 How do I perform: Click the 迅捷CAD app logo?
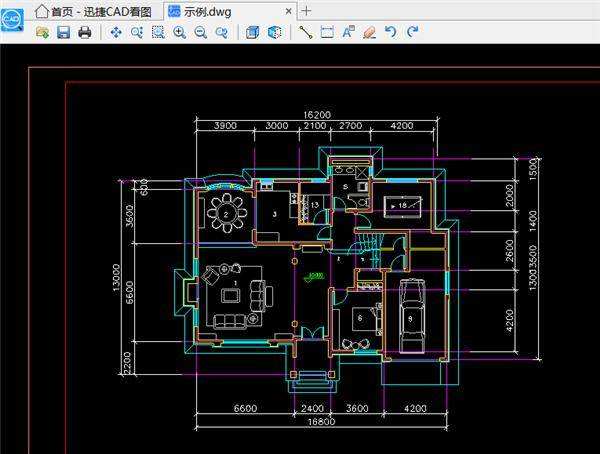click(x=12, y=20)
